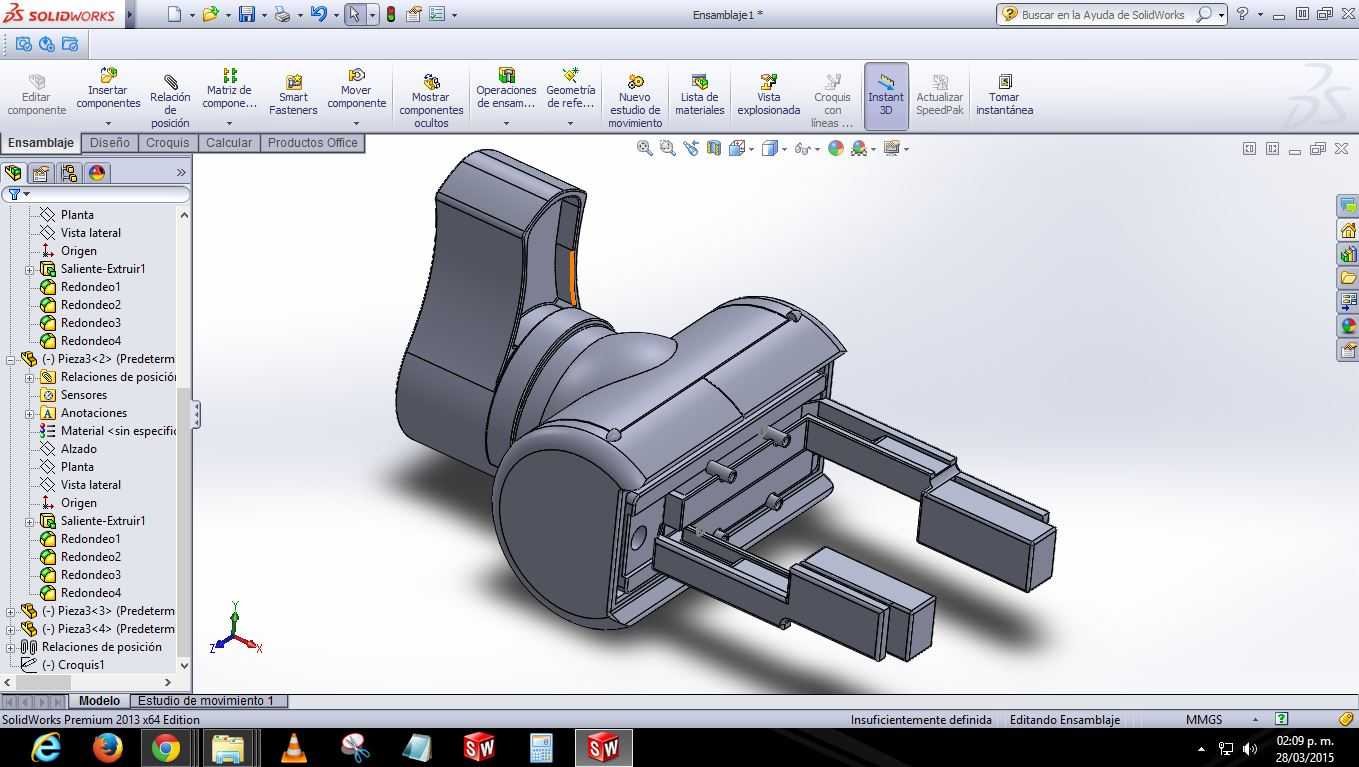Collapse the Pieza3<2> tree node
The image size is (1359, 767).
pos(11,359)
